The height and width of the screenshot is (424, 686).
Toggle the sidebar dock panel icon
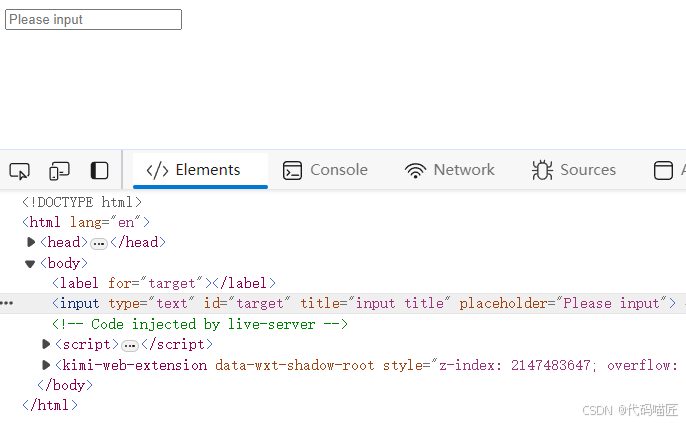coord(99,171)
